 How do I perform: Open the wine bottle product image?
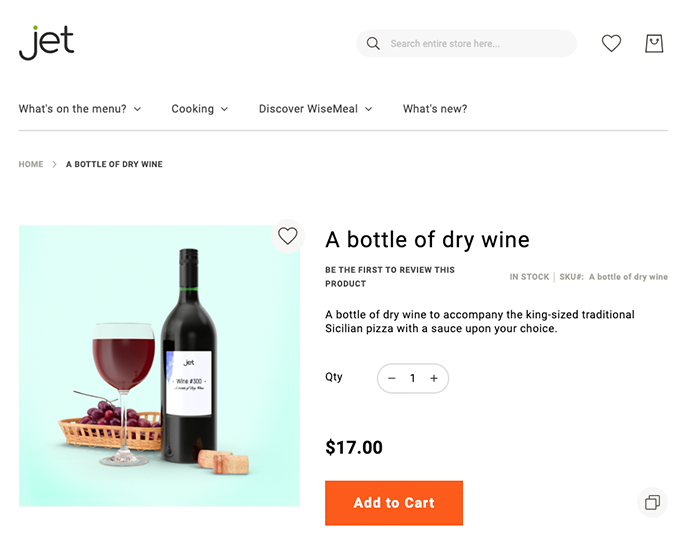click(x=159, y=366)
